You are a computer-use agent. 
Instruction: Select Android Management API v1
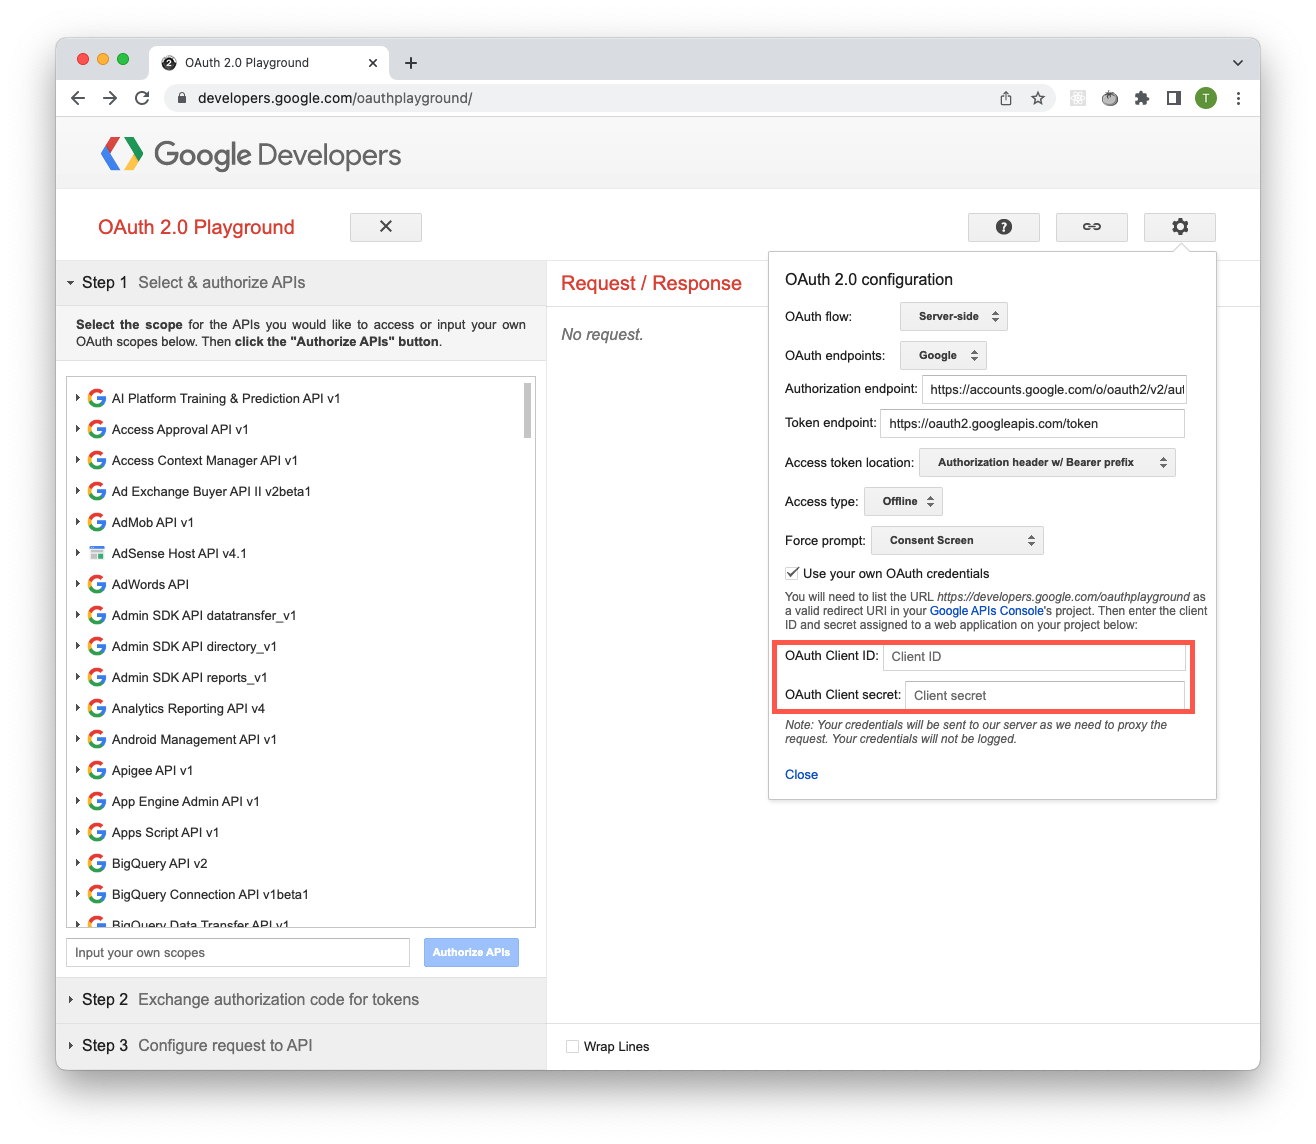(194, 739)
